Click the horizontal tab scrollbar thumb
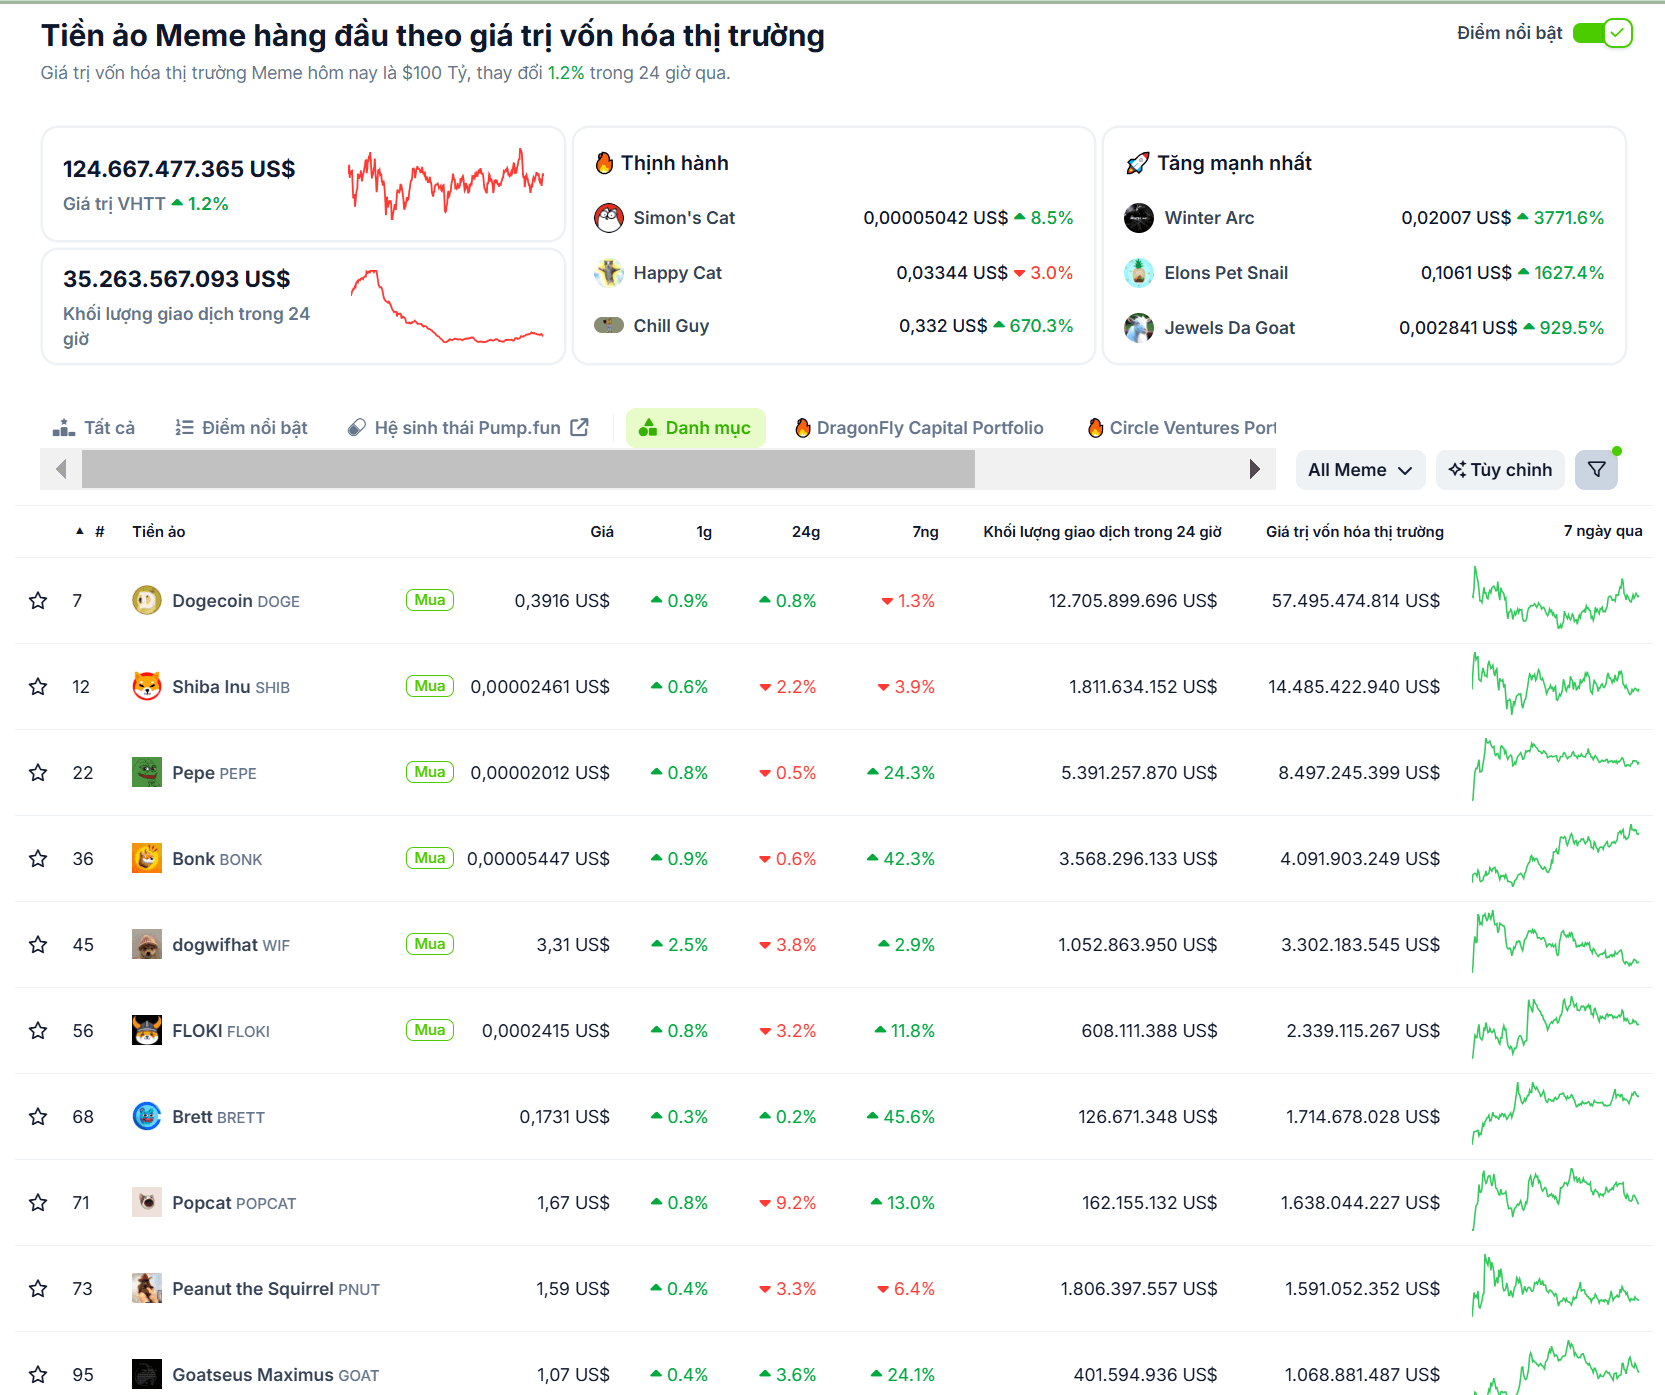 528,469
